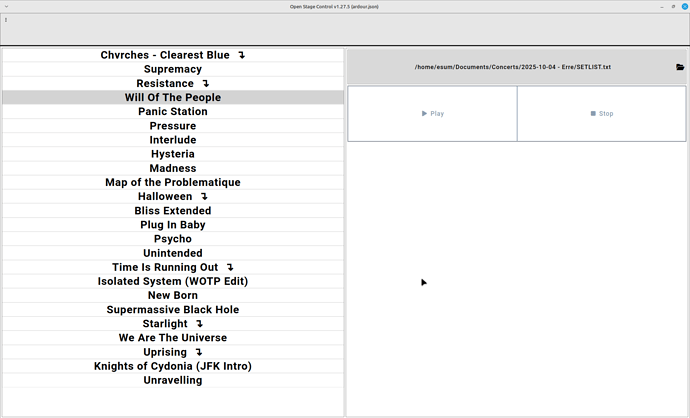Click the arrow icon next to Starlight
This screenshot has height=418, width=690.
coord(200,324)
